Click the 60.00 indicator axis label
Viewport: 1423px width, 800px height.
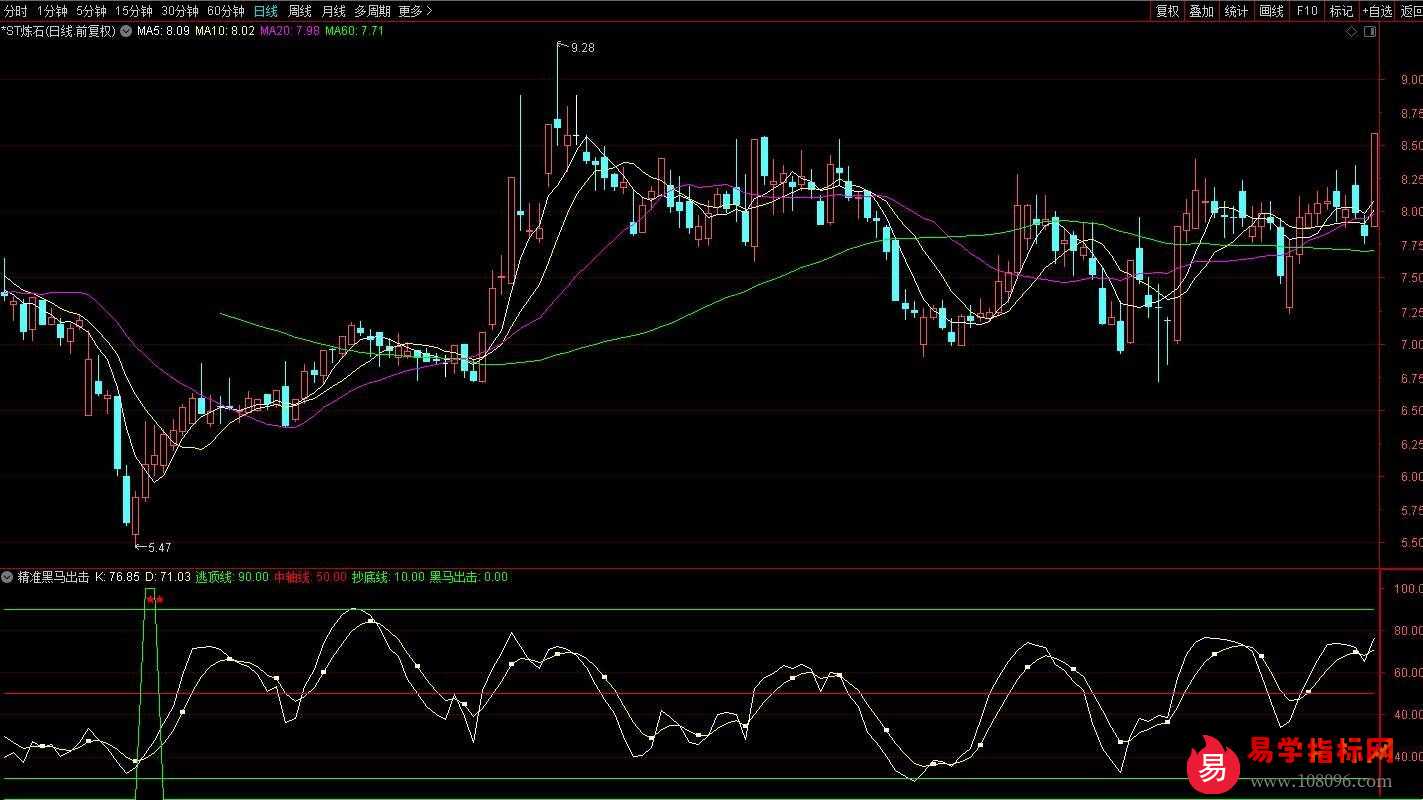[x=1408, y=673]
